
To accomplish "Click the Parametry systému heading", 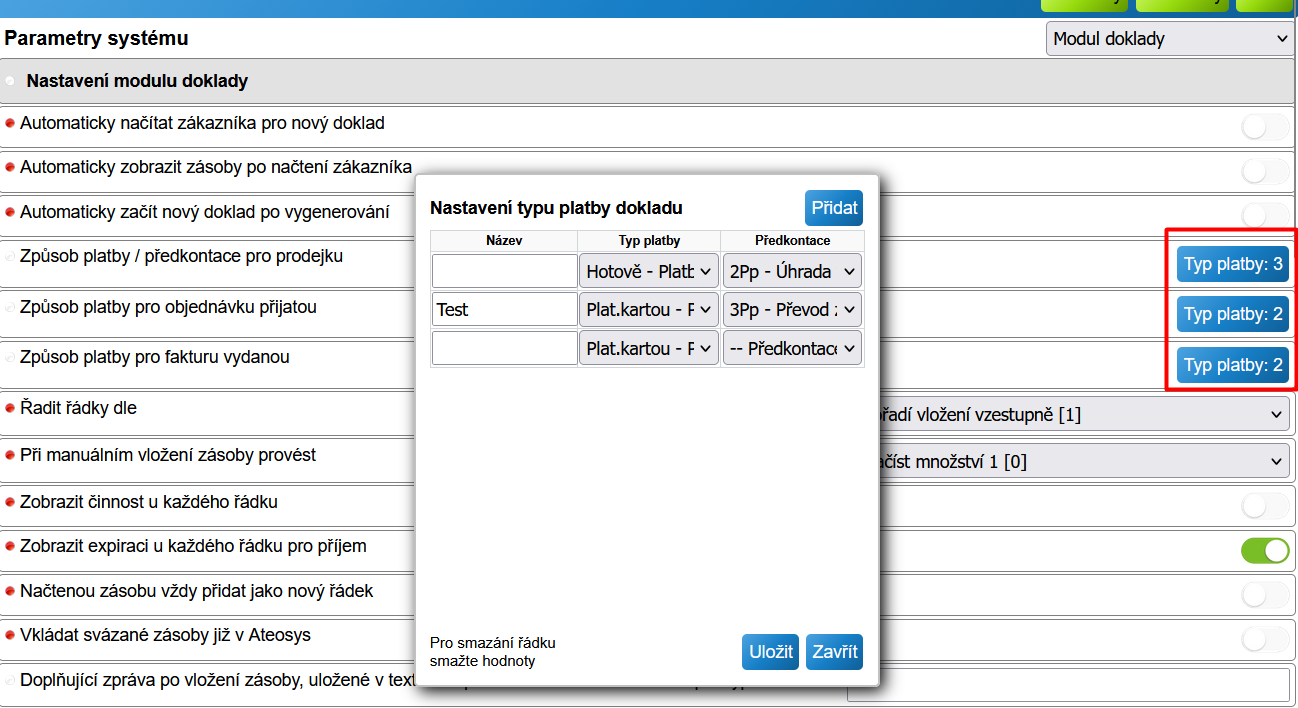I will [x=96, y=39].
